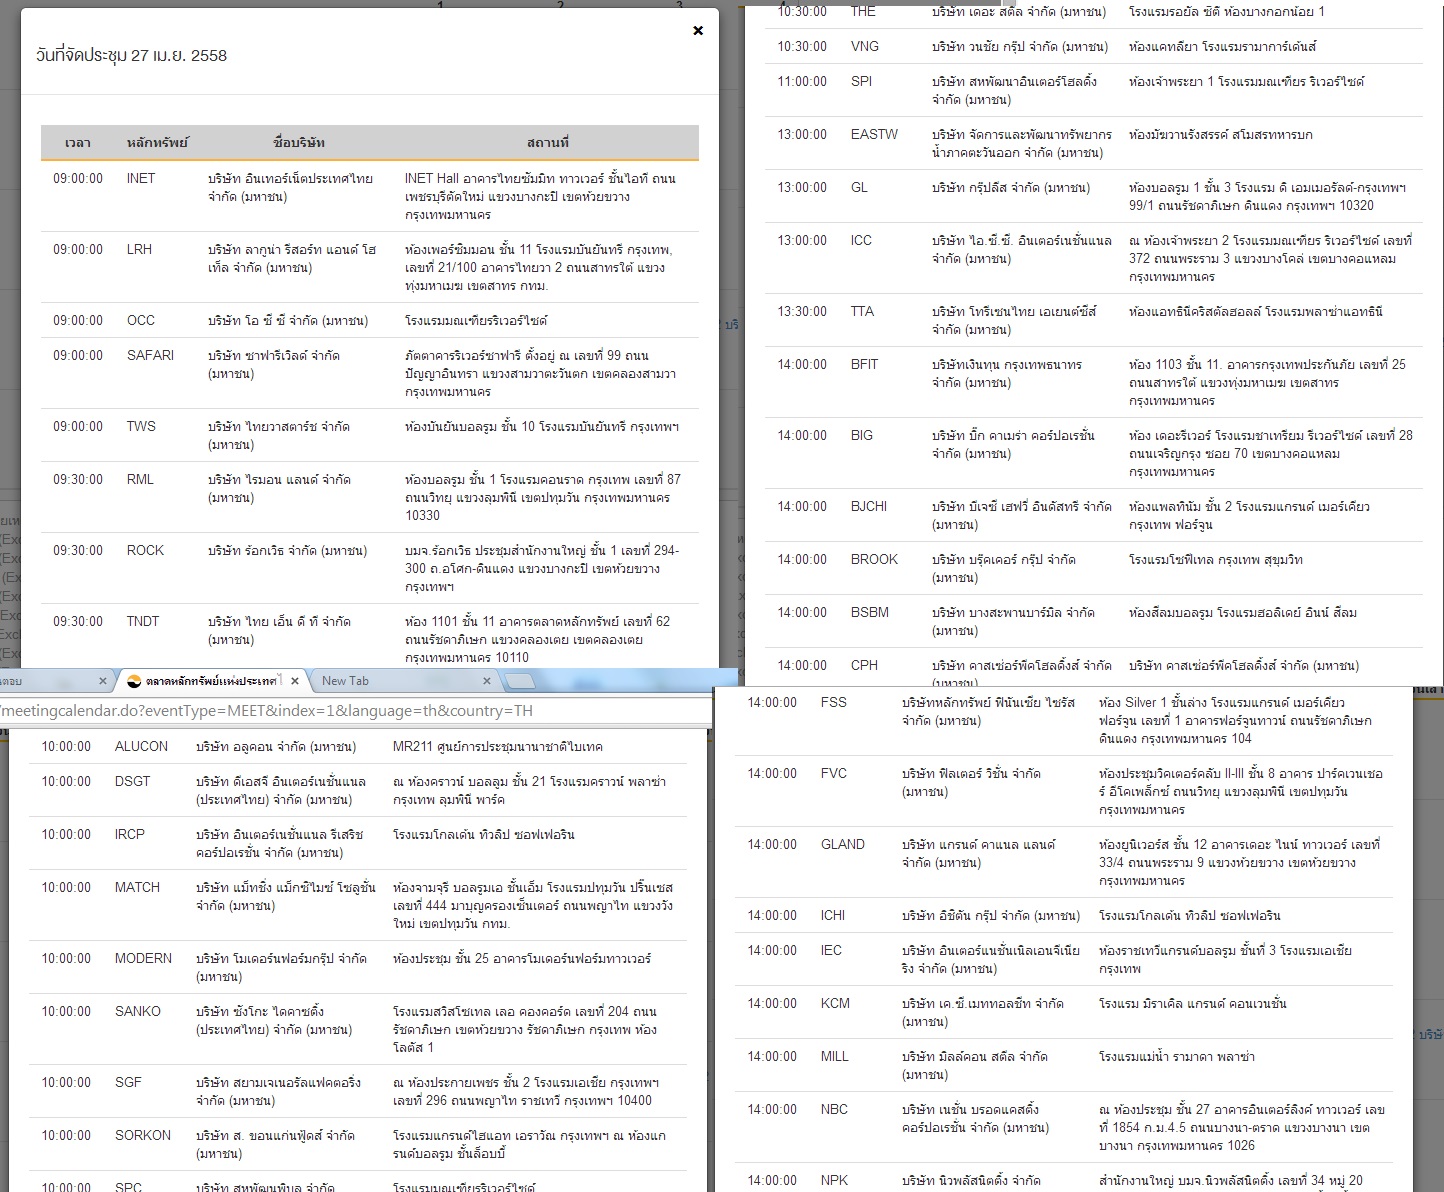1444x1192 pixels.
Task: Select the MILL ticker symbol
Action: click(x=834, y=1057)
